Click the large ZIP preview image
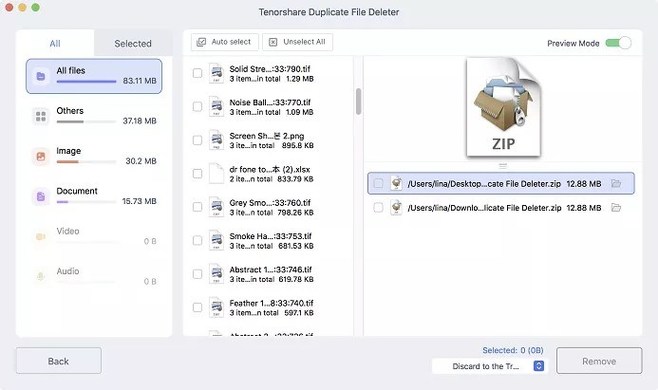This screenshot has width=658, height=390. (503, 107)
